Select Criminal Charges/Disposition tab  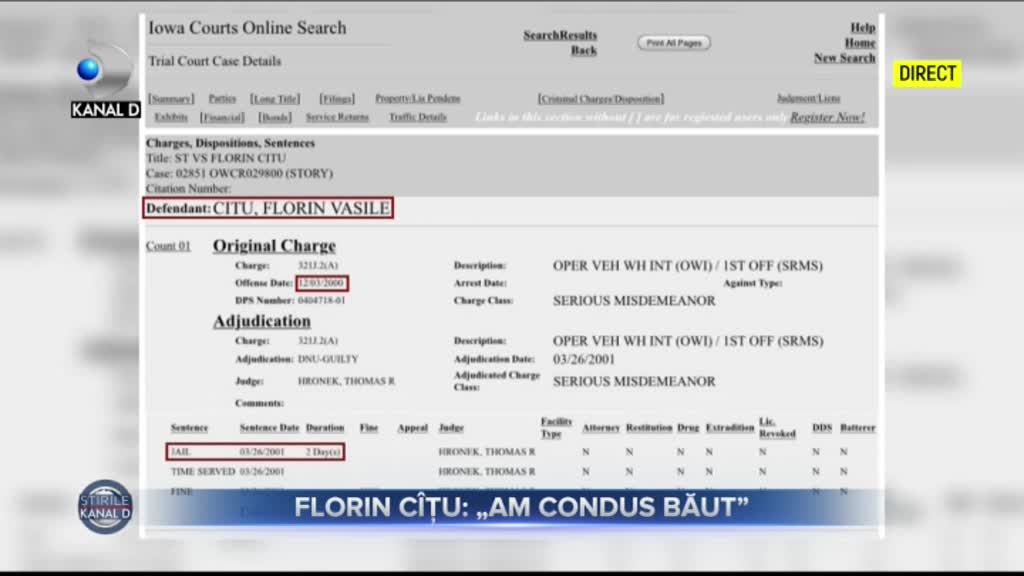tap(600, 99)
